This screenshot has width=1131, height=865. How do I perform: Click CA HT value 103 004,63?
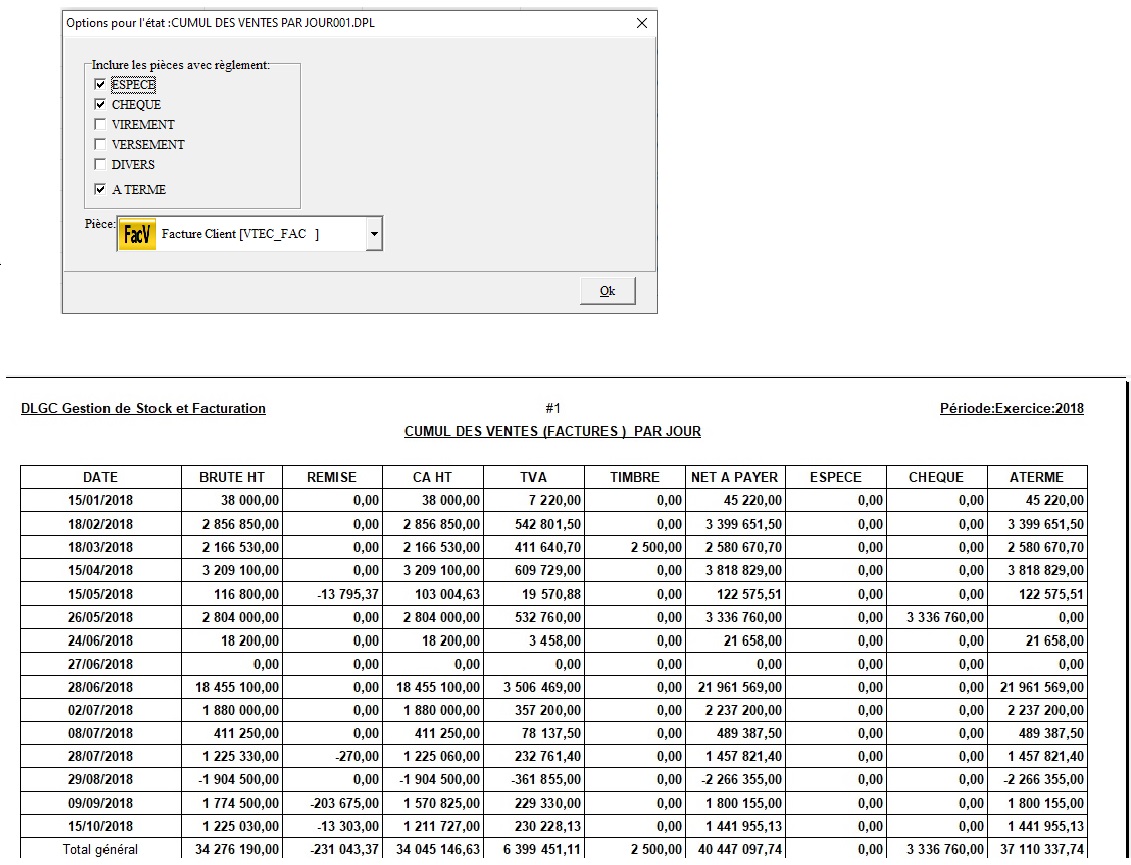(x=448, y=594)
